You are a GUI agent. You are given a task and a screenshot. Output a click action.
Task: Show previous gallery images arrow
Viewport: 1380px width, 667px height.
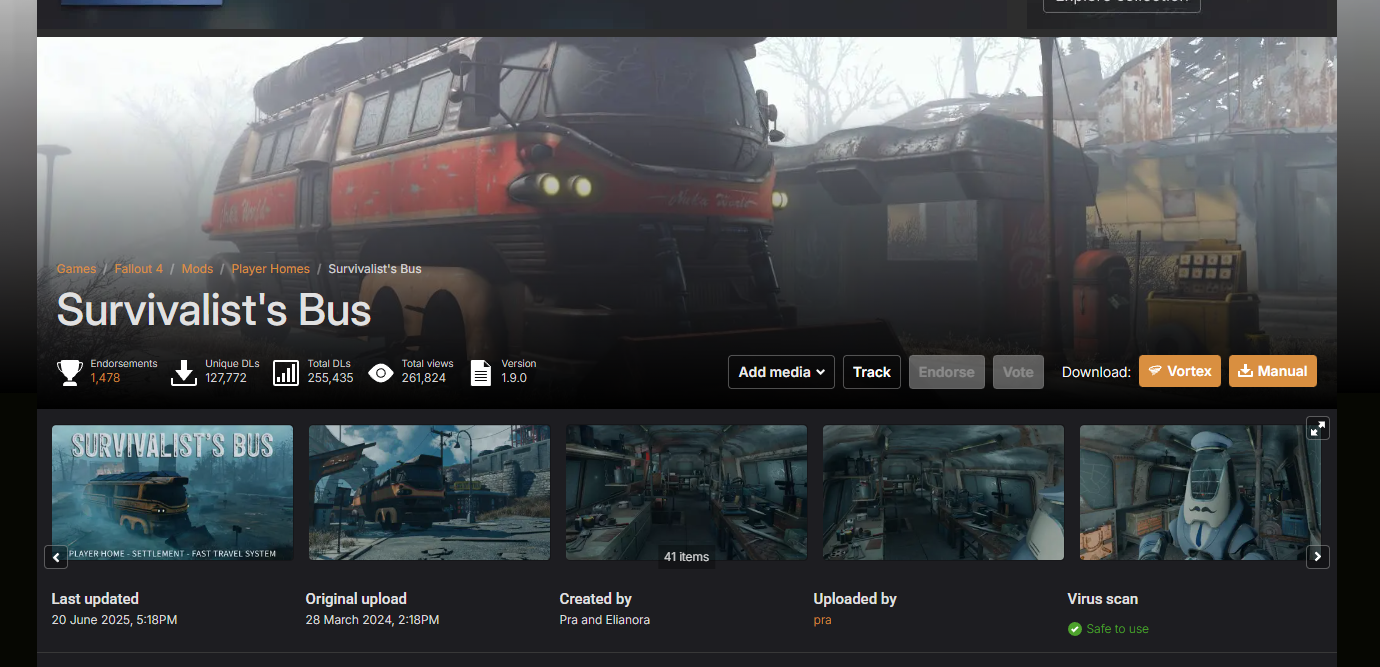click(x=56, y=557)
